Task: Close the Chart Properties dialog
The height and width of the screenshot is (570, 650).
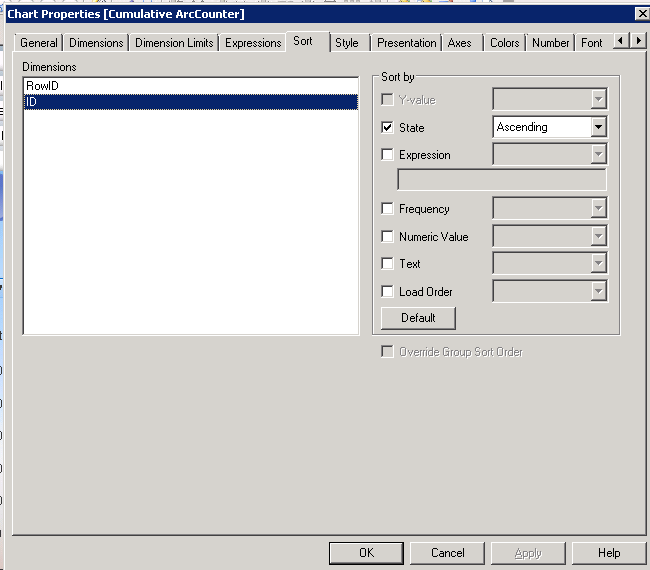Action: coord(642,14)
